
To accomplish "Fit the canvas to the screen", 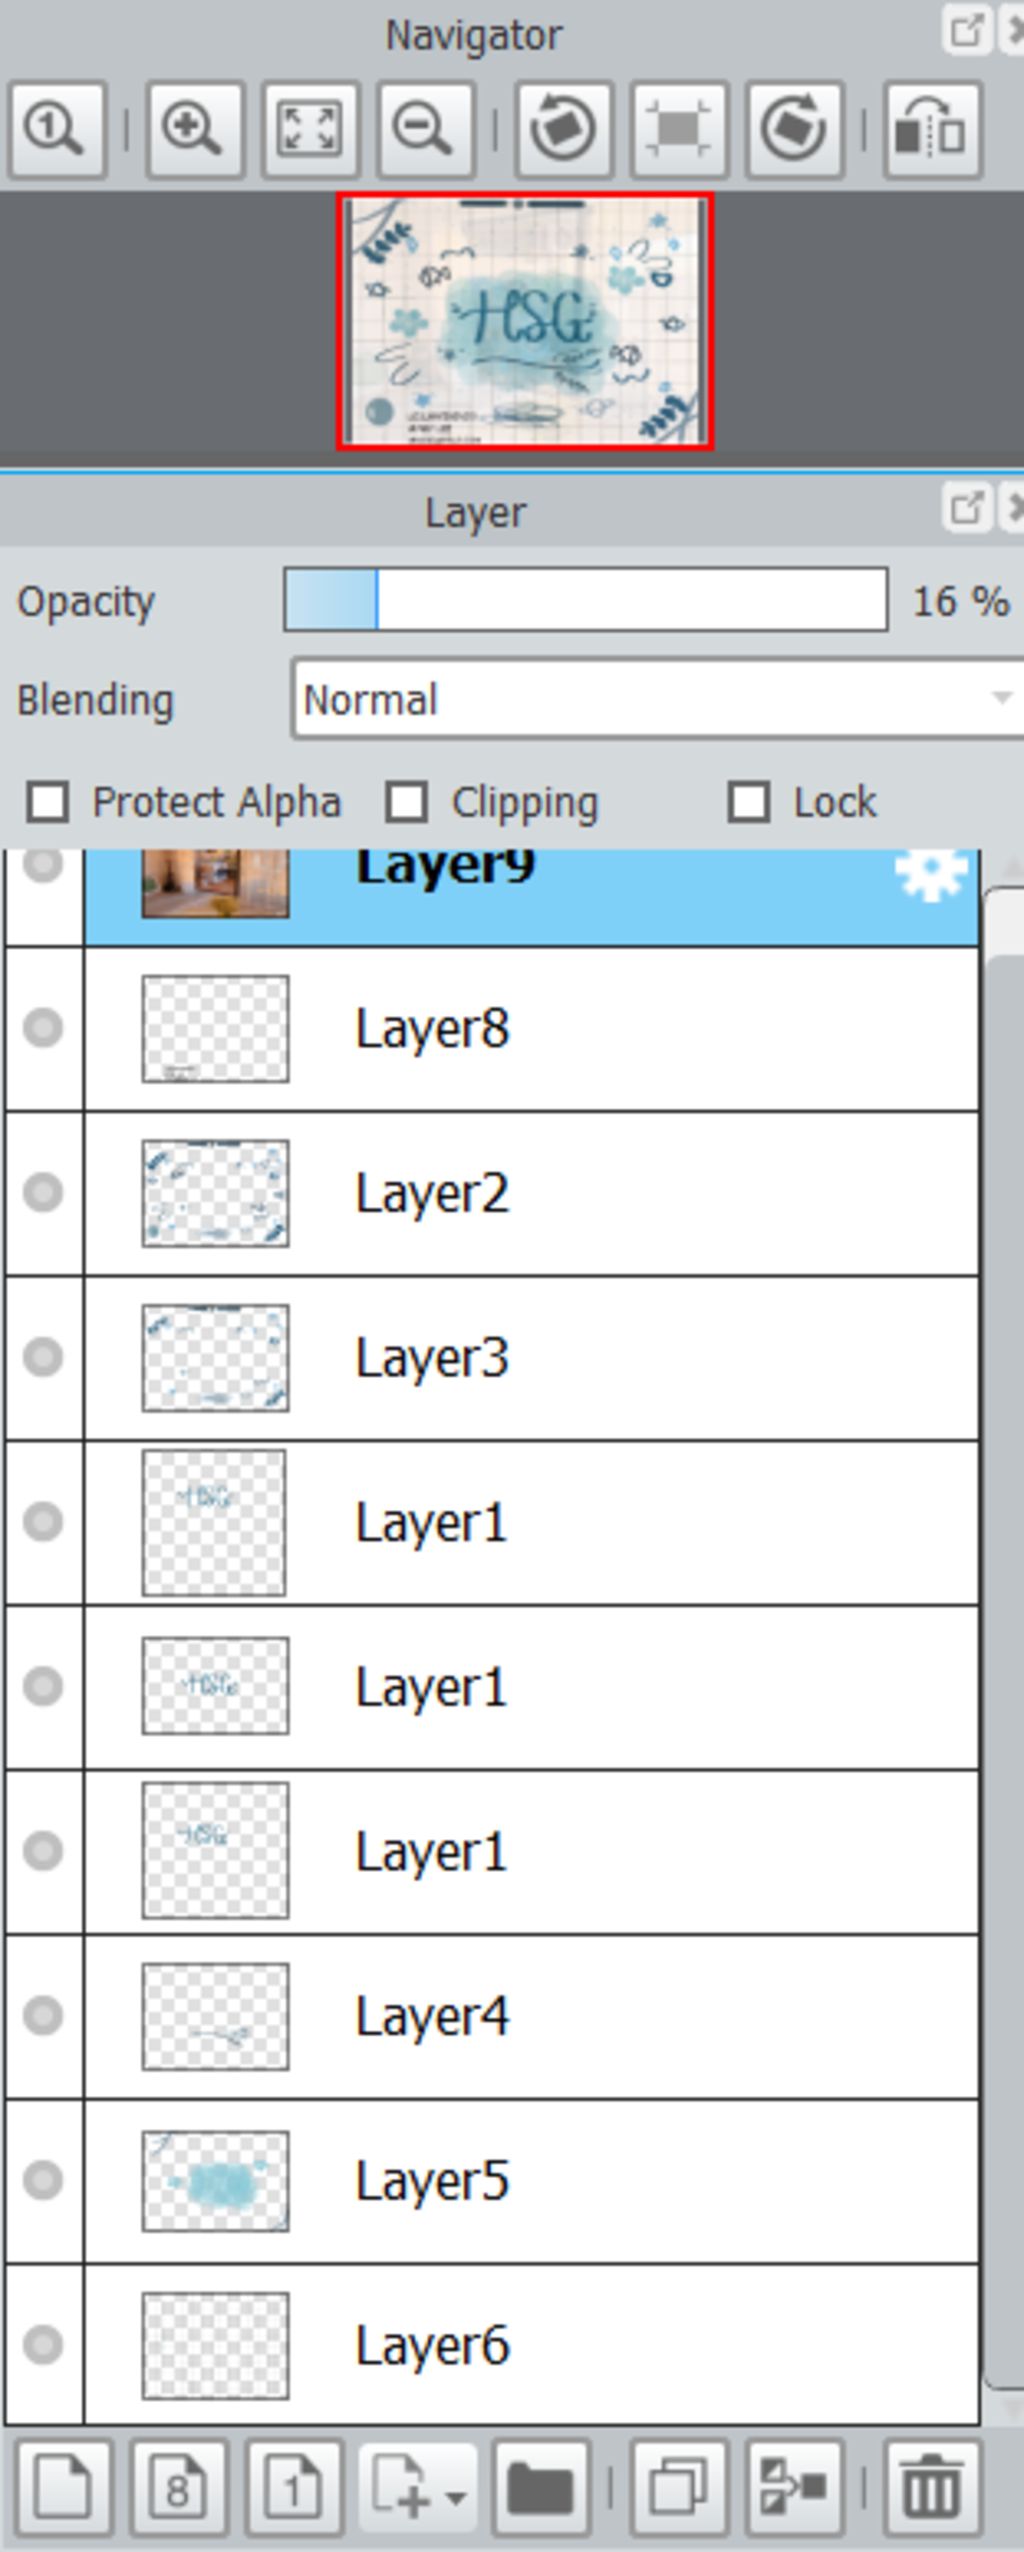I will 310,130.
